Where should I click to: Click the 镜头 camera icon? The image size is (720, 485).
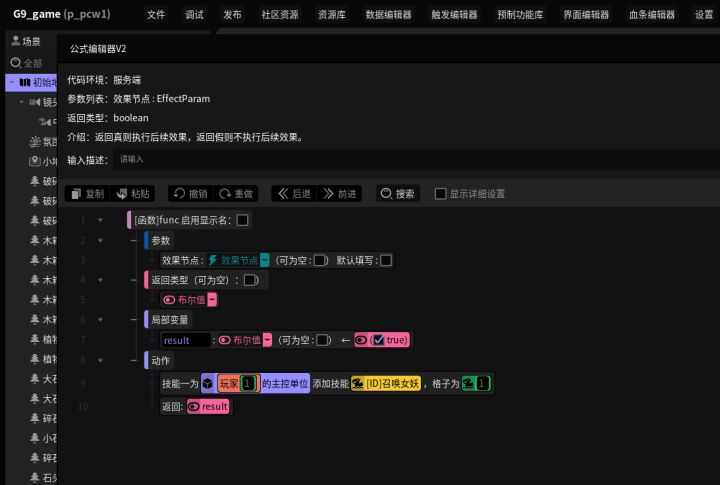coord(35,102)
